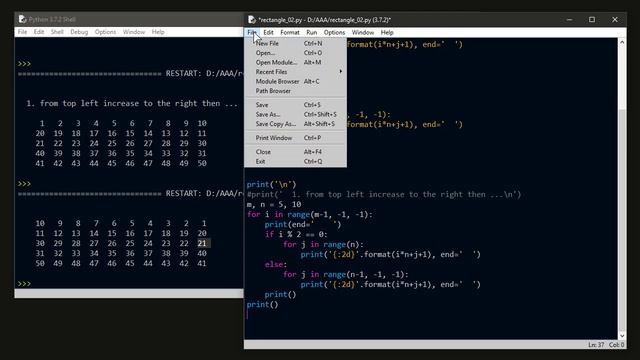Open the Edit menu in editor window

(x=268, y=32)
